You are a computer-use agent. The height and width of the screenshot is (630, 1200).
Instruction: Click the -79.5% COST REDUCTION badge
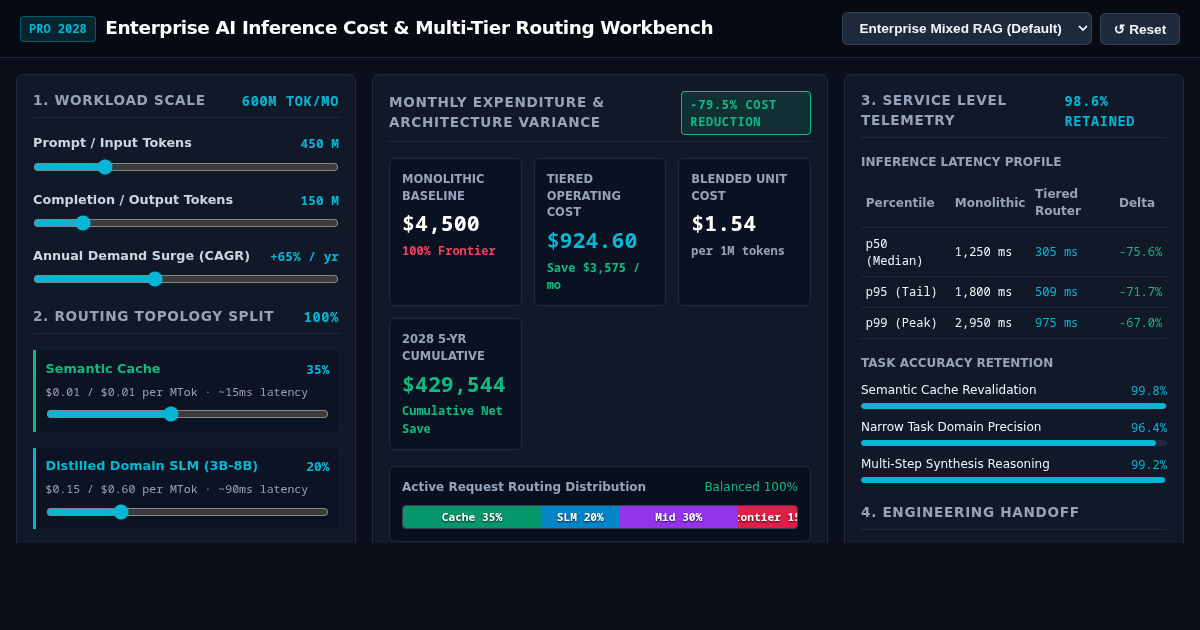(746, 113)
